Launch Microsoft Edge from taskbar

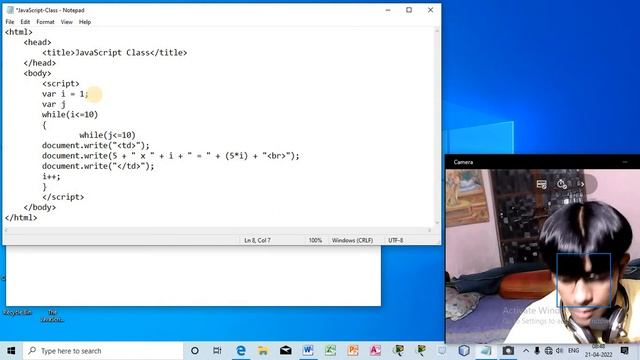coord(241,351)
